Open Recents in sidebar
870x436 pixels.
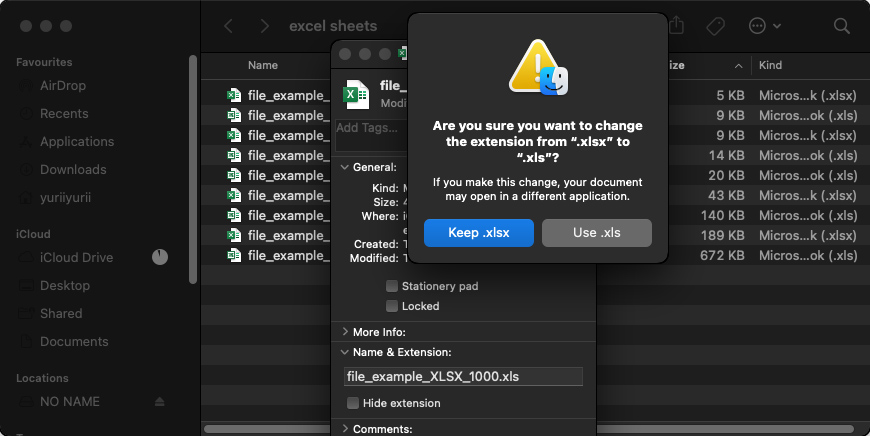pos(64,114)
